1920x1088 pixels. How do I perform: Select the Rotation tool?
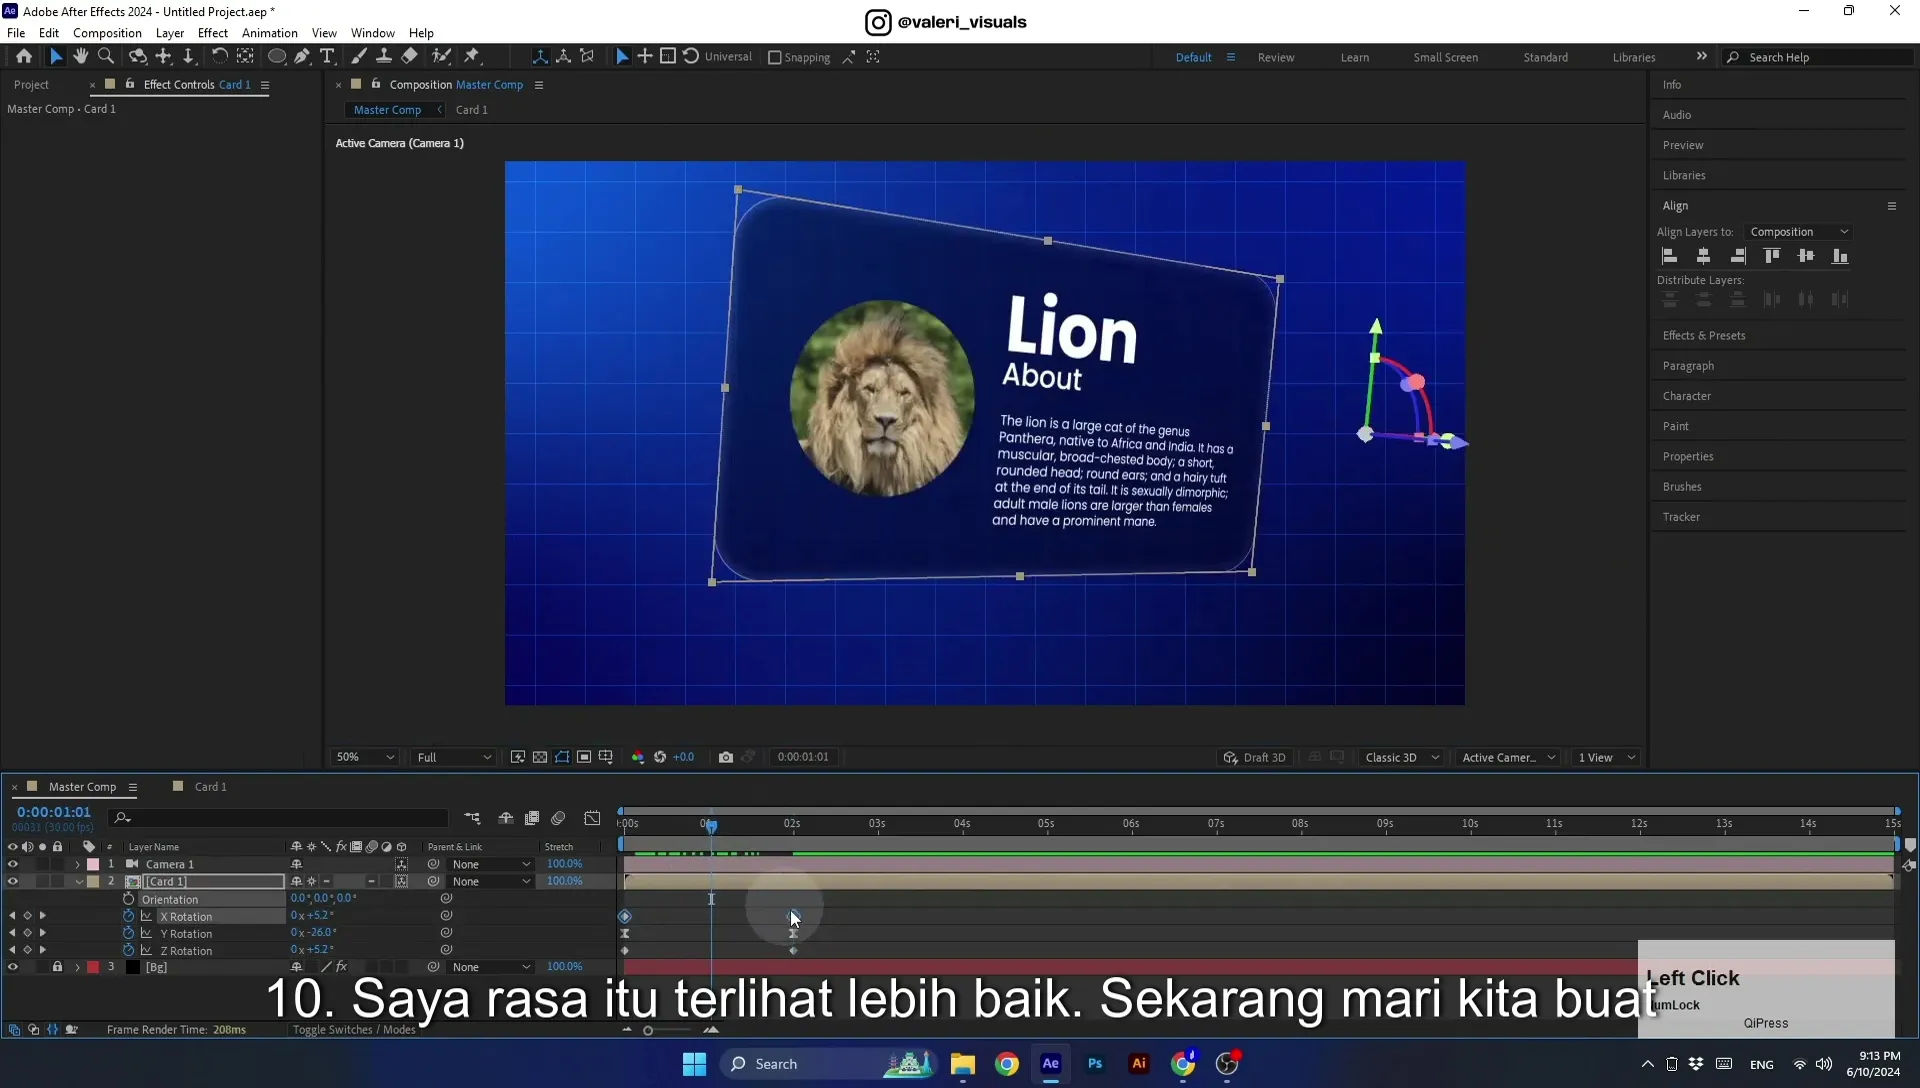pyautogui.click(x=219, y=57)
